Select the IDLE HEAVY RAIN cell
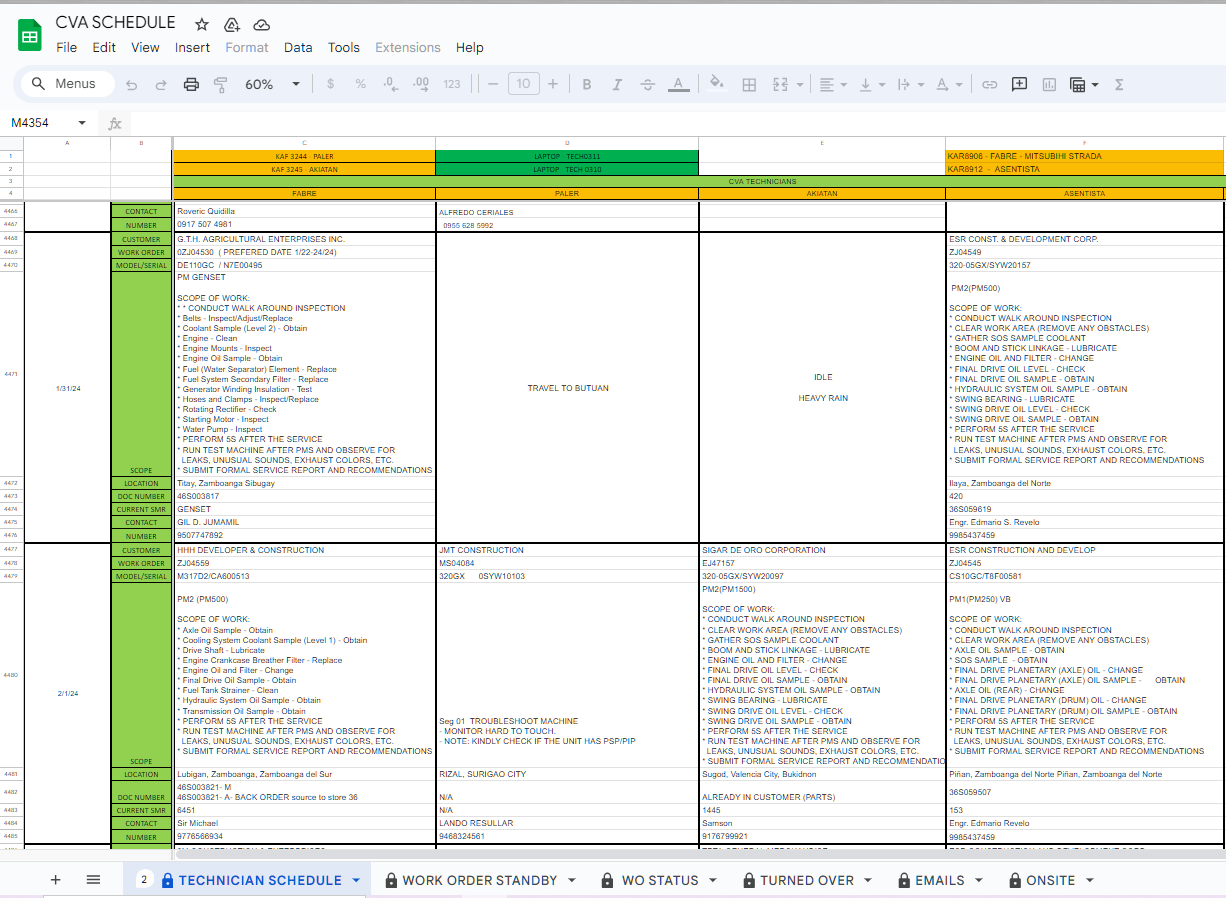The image size is (1226, 898). tap(822, 387)
